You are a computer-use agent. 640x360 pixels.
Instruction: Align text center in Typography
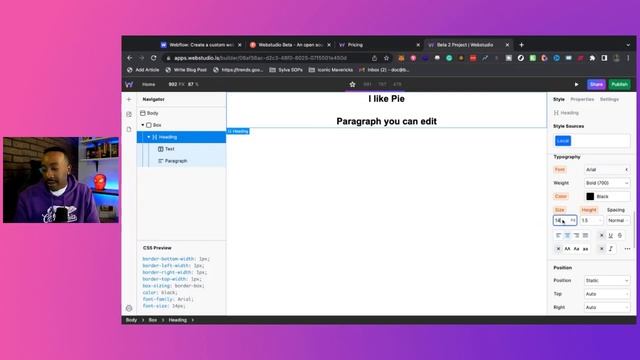point(567,236)
